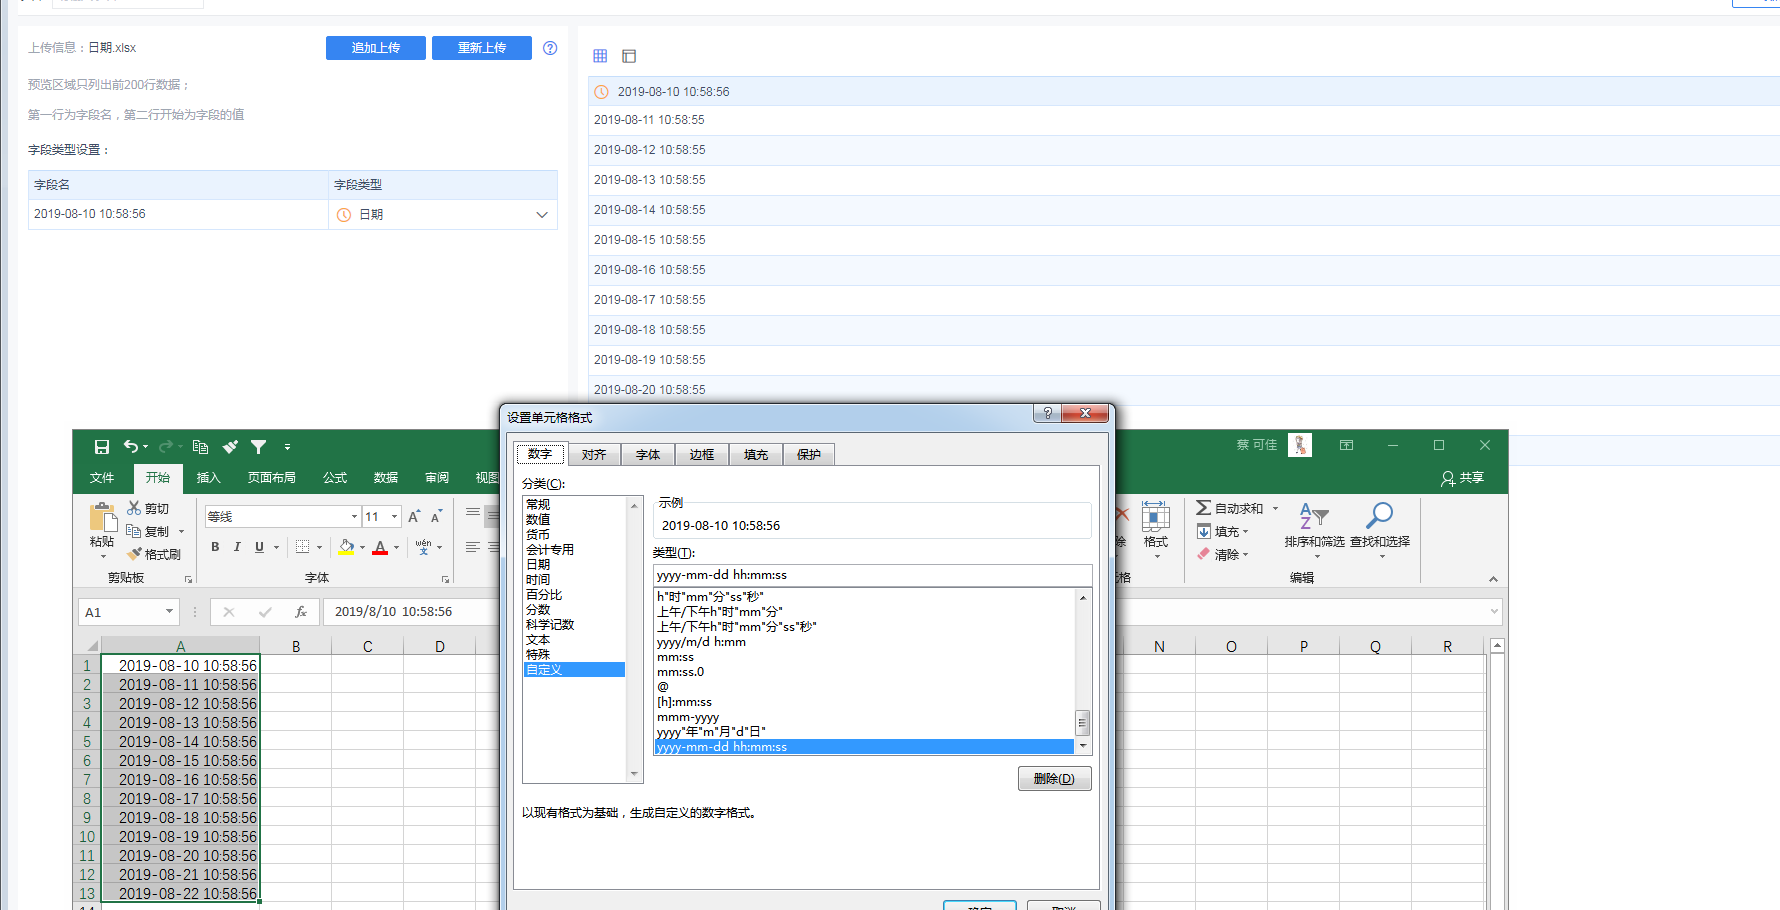The height and width of the screenshot is (910, 1780).
Task: Open 排序和筛选 Sort and Filter
Action: tap(1314, 529)
